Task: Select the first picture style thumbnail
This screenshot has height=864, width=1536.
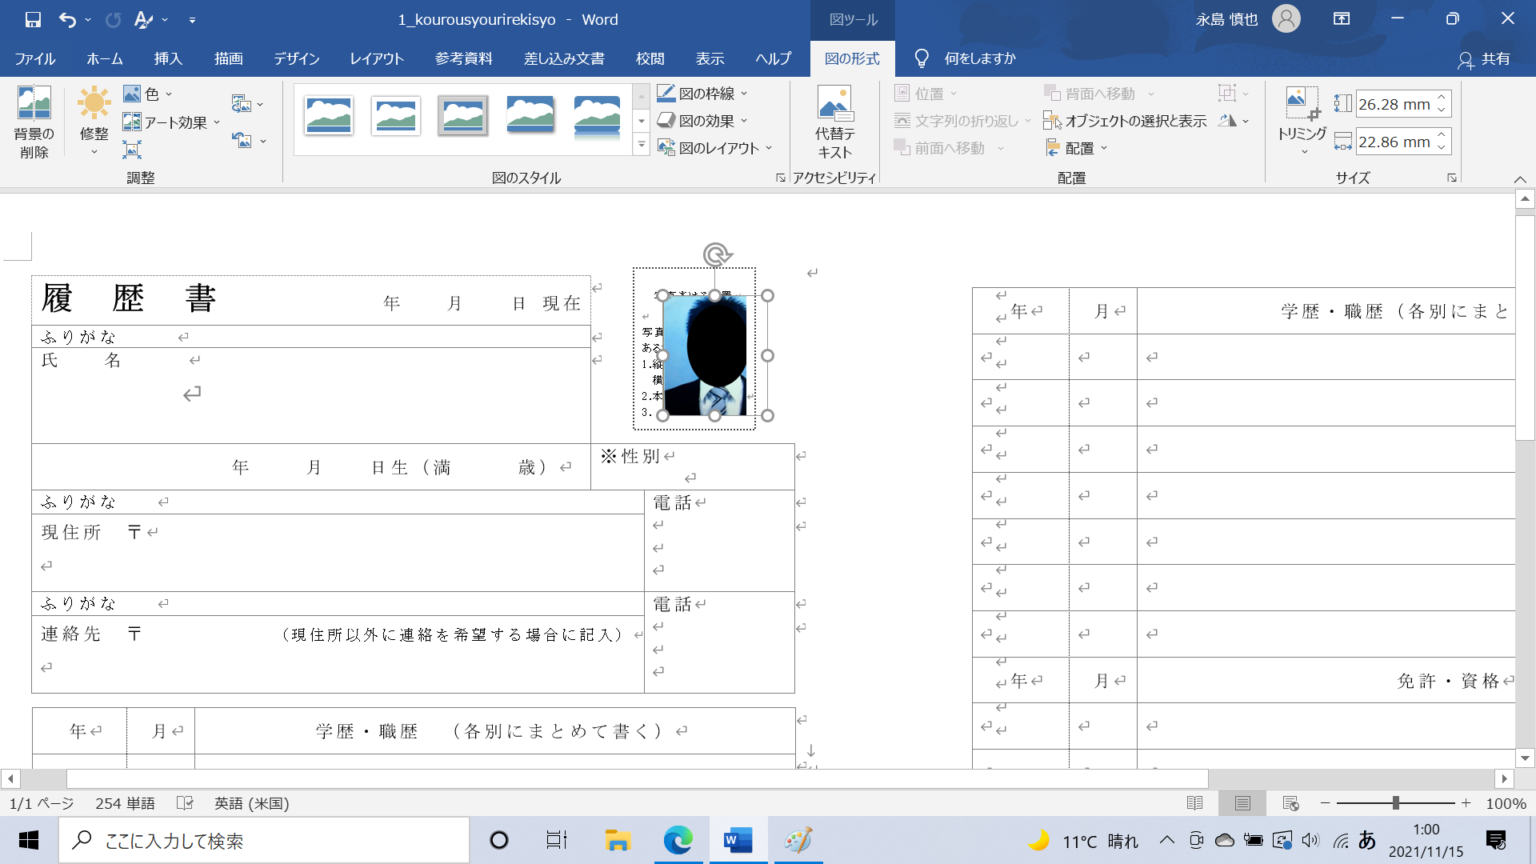Action: tap(329, 116)
